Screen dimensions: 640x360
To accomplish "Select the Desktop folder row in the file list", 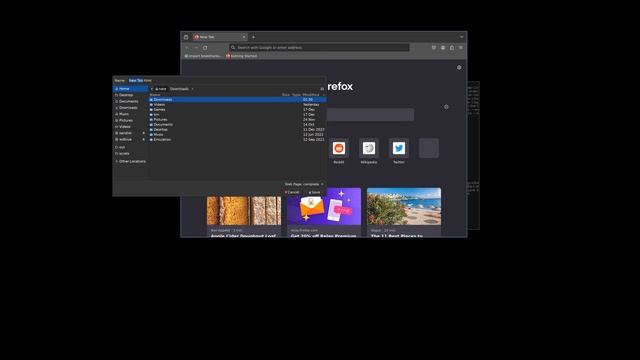I will 238,129.
